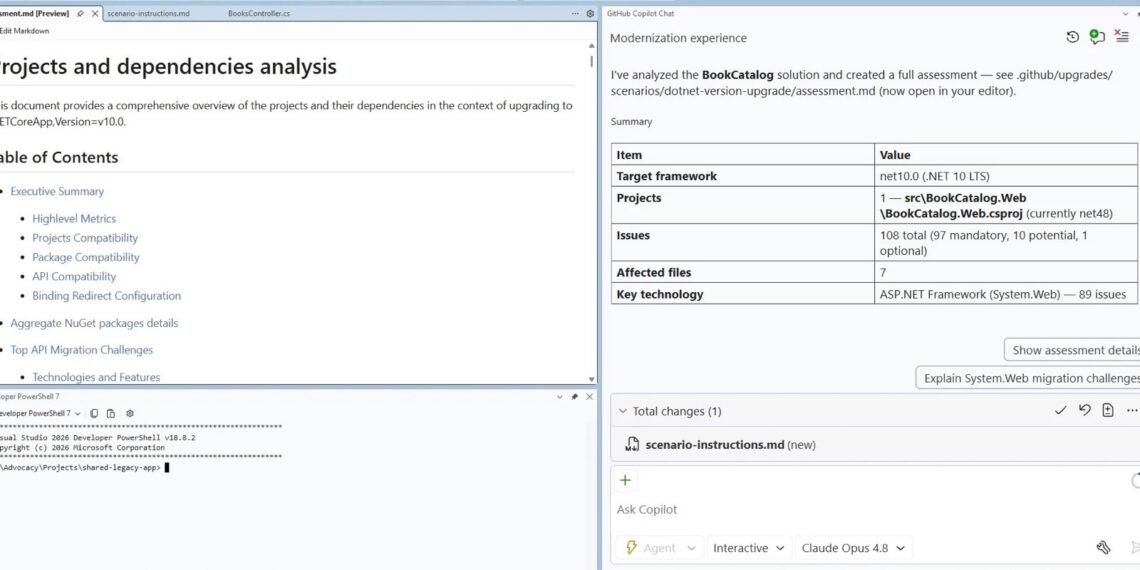This screenshot has width=1140, height=570.
Task: Click markdown preview scrollbar up arrow
Action: pos(591,45)
